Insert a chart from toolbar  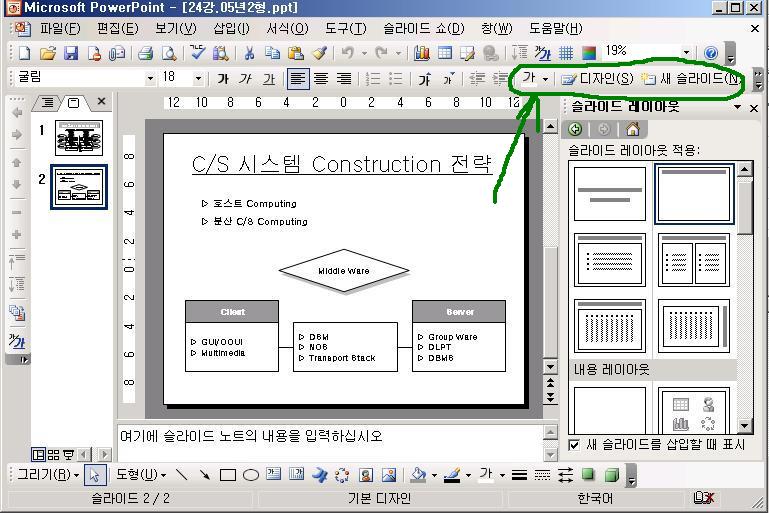click(x=421, y=53)
